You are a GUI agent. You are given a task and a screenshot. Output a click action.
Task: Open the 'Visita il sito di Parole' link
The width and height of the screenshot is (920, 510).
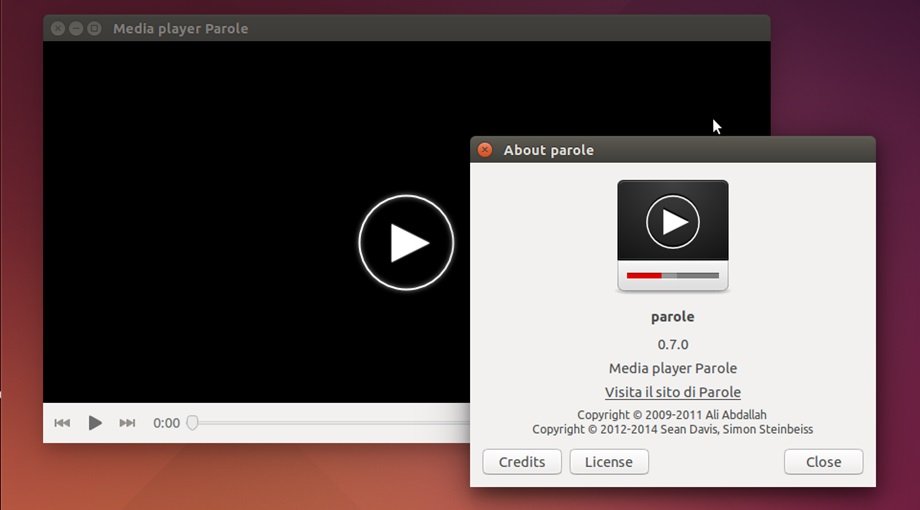(672, 392)
